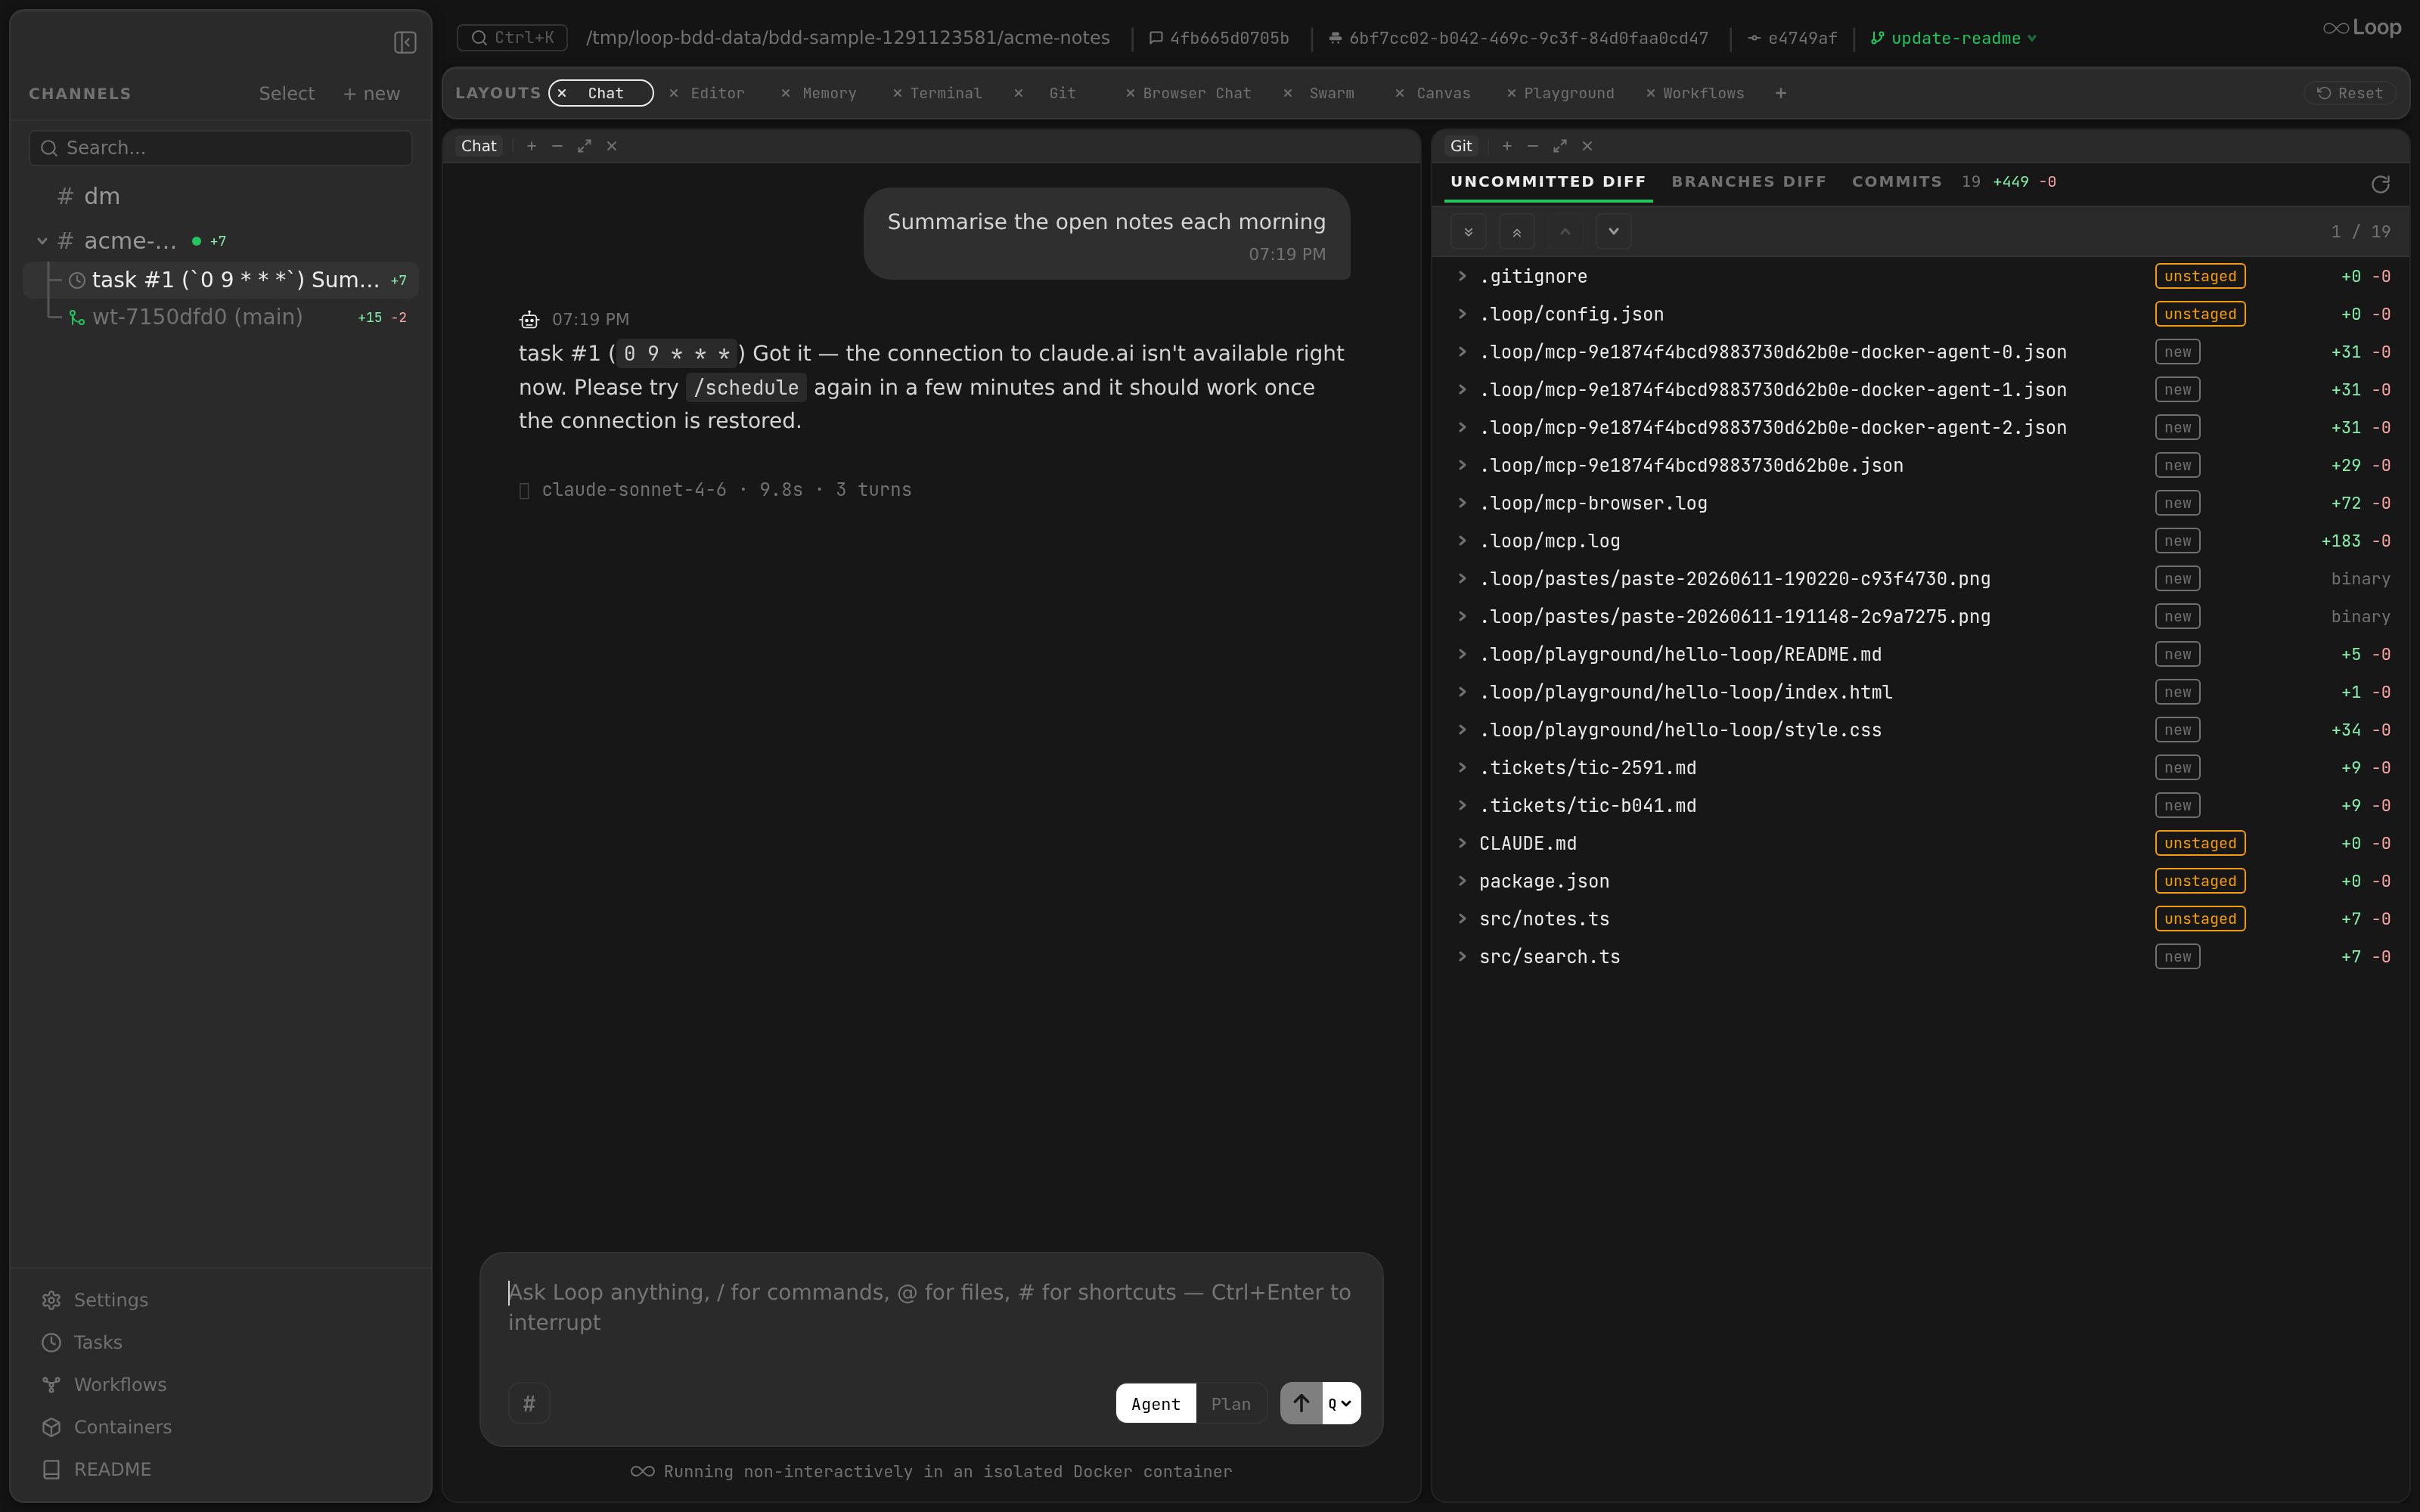The image size is (2420, 1512).
Task: Open the Ctrl+K search command button
Action: 512,38
